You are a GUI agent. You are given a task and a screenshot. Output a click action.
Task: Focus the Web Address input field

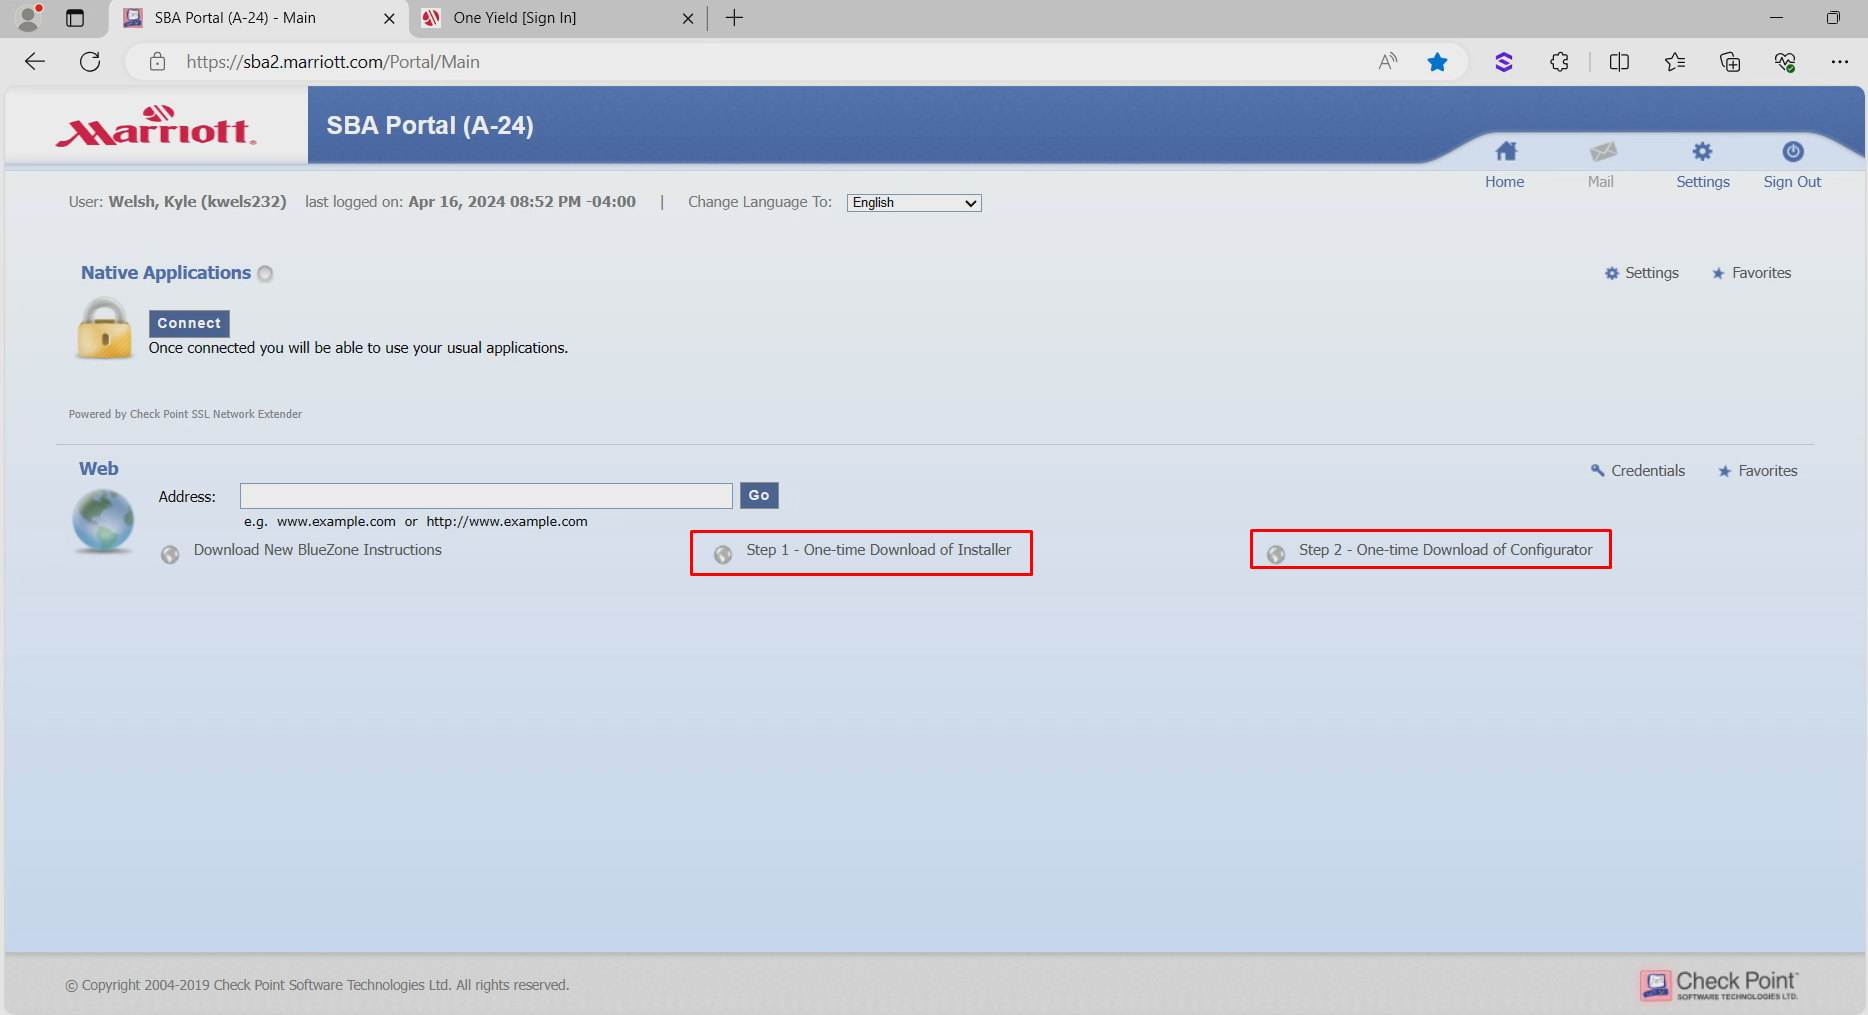(486, 496)
